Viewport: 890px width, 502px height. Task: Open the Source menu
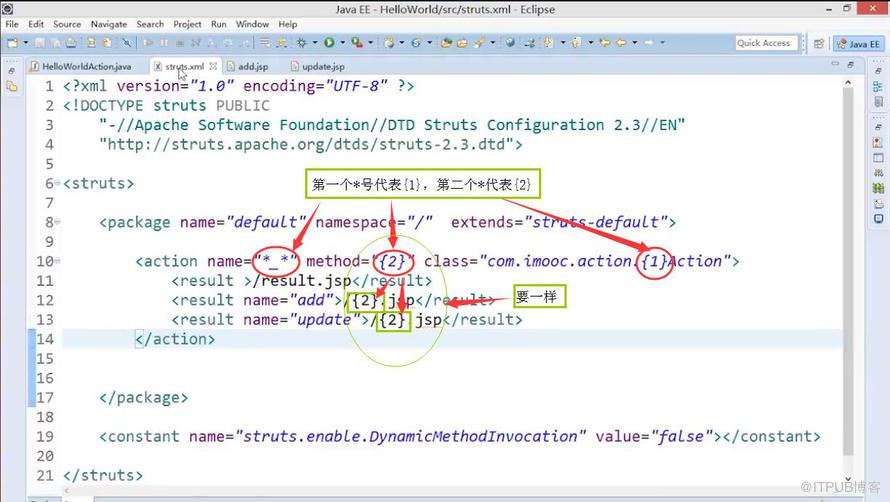(x=67, y=24)
